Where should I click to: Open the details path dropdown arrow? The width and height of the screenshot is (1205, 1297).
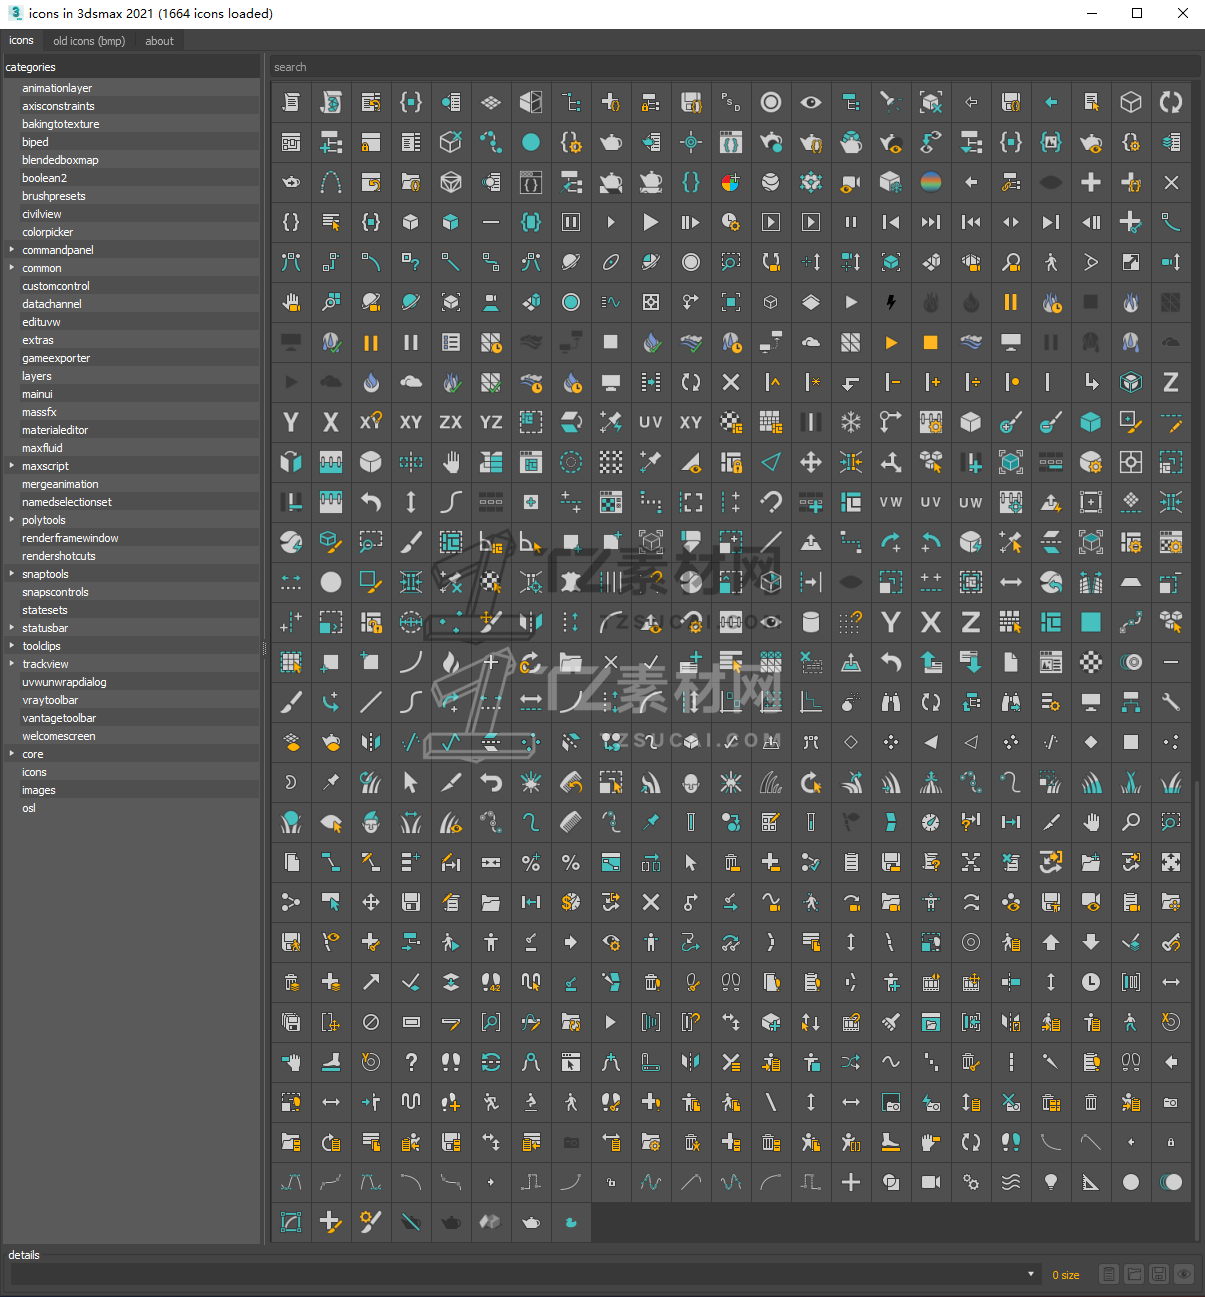pos(1030,1274)
